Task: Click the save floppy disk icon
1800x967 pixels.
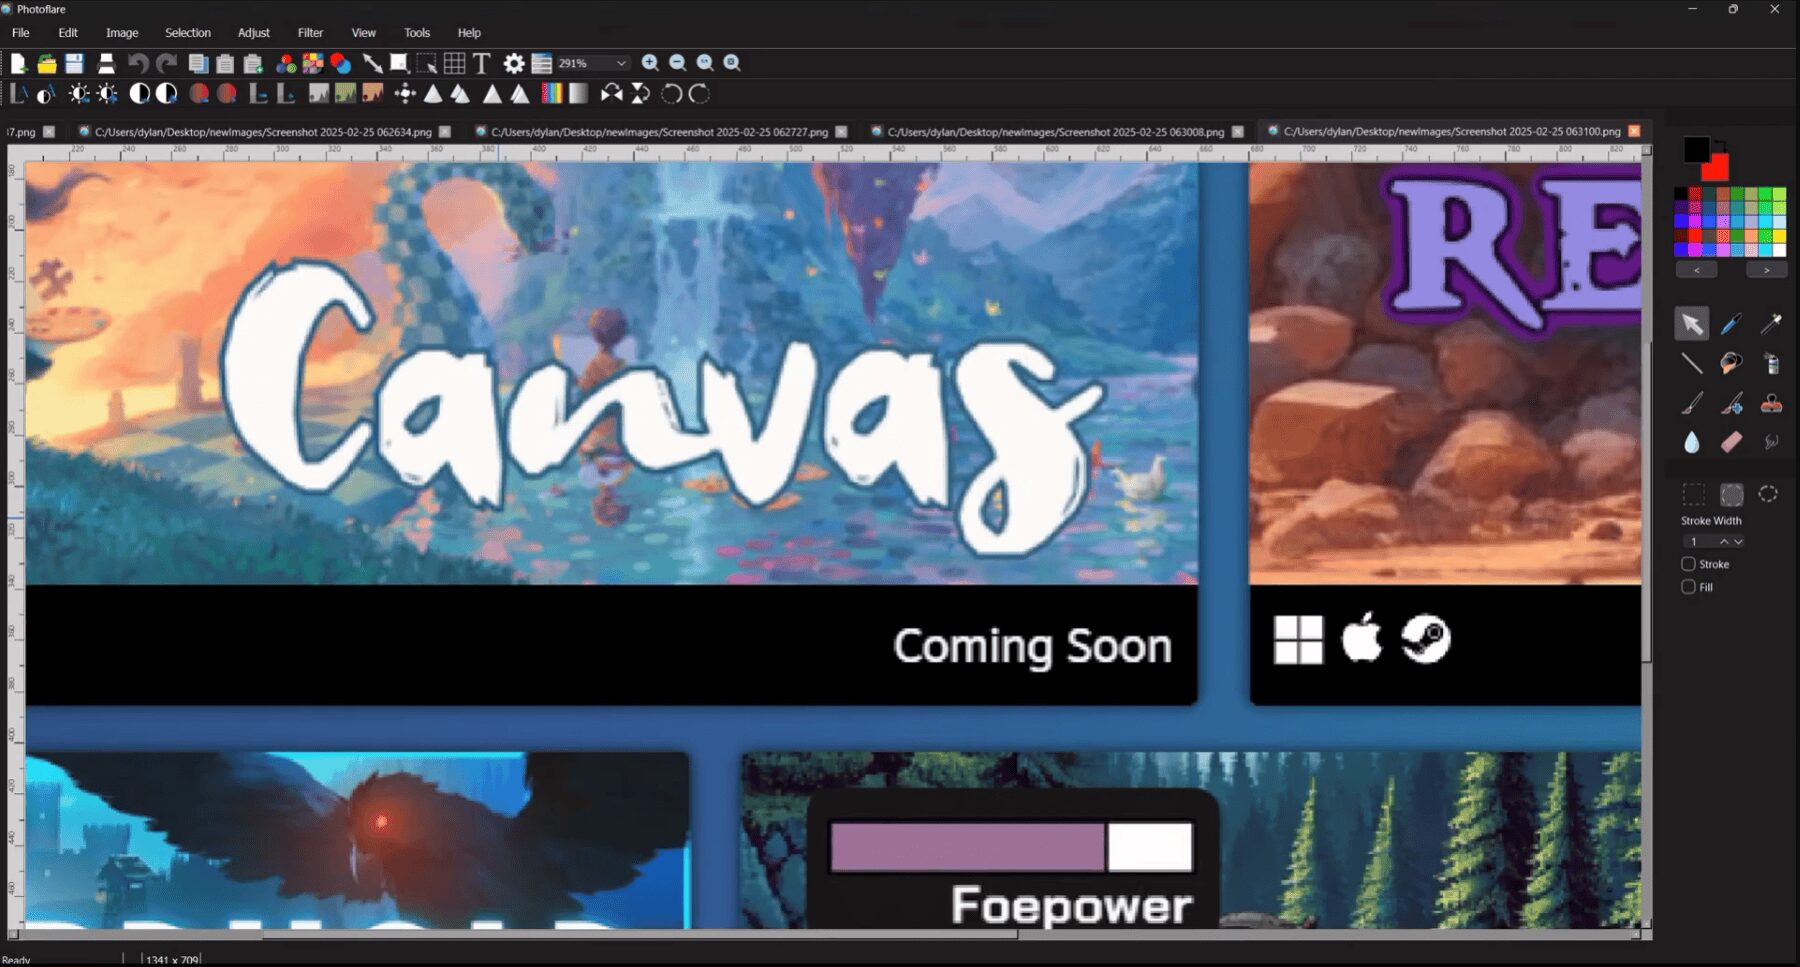Action: coord(74,63)
